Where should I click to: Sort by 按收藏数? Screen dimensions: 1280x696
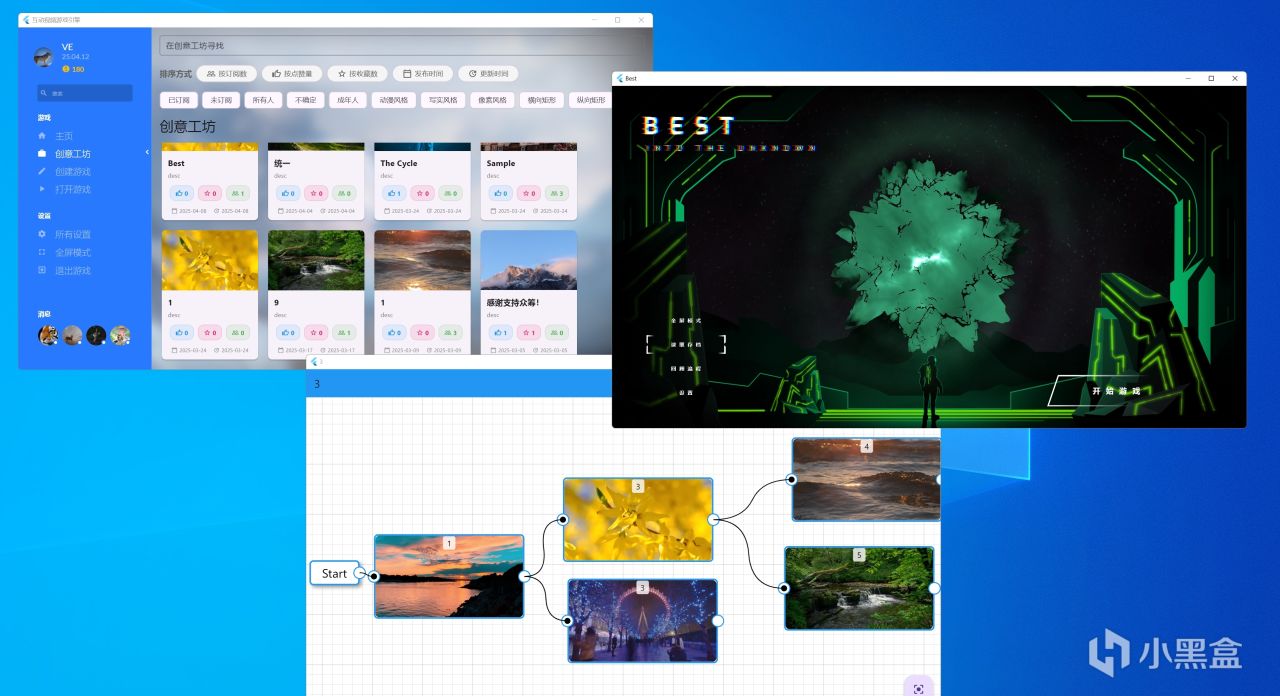pyautogui.click(x=357, y=73)
